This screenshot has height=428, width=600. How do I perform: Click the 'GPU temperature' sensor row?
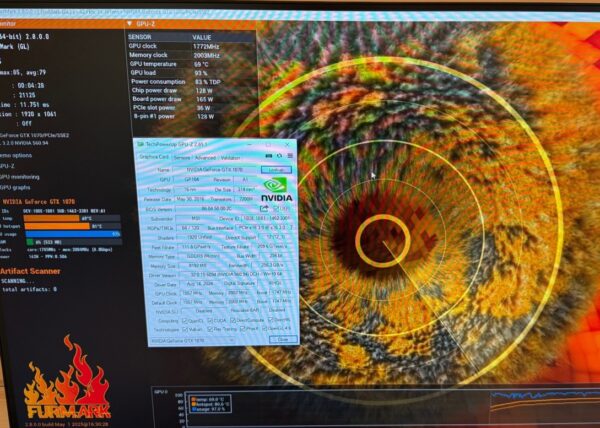pos(192,64)
